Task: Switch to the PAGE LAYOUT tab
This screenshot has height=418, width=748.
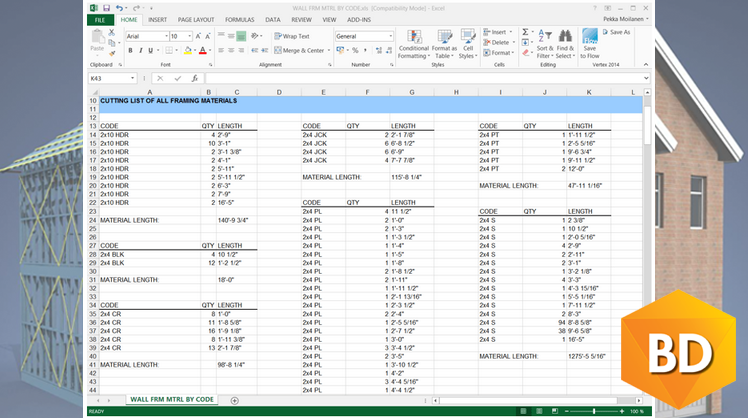Action: [196, 20]
